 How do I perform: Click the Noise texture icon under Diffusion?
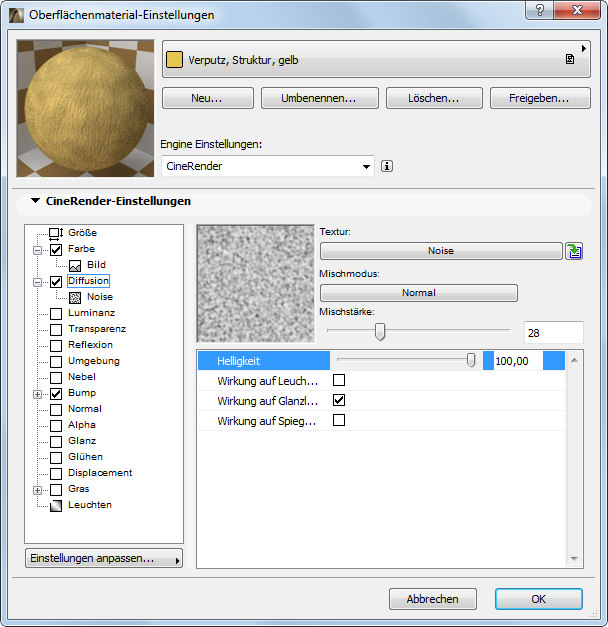point(75,298)
